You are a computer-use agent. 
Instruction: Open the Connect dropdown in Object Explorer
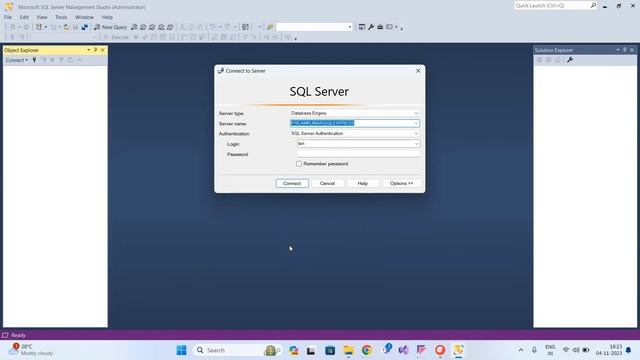coord(17,60)
